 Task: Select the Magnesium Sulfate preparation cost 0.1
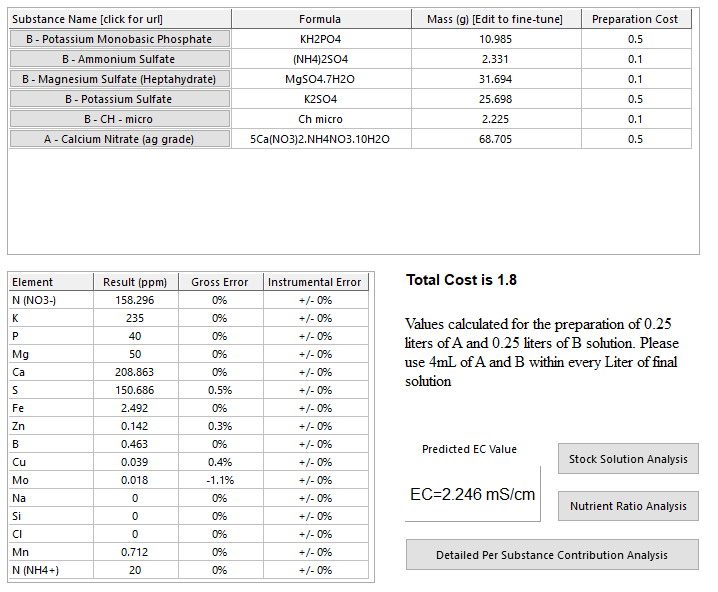pyautogui.click(x=636, y=79)
